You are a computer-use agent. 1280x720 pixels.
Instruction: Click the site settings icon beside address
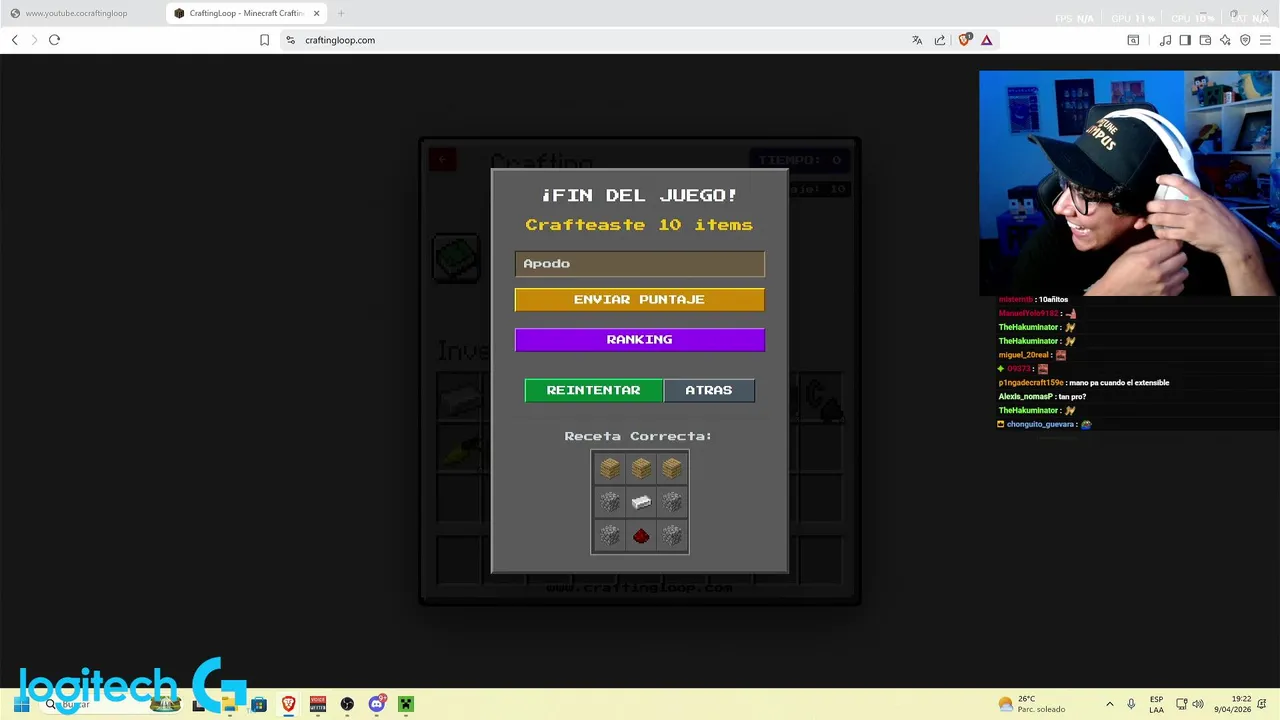click(290, 40)
